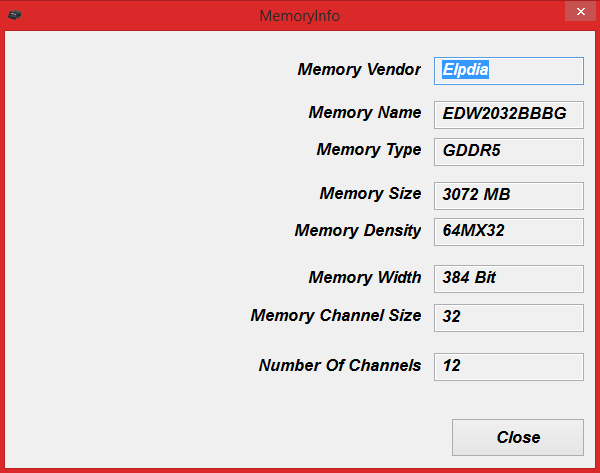Click the "Number Of Channels" label
The width and height of the screenshot is (600, 473).
(x=340, y=365)
